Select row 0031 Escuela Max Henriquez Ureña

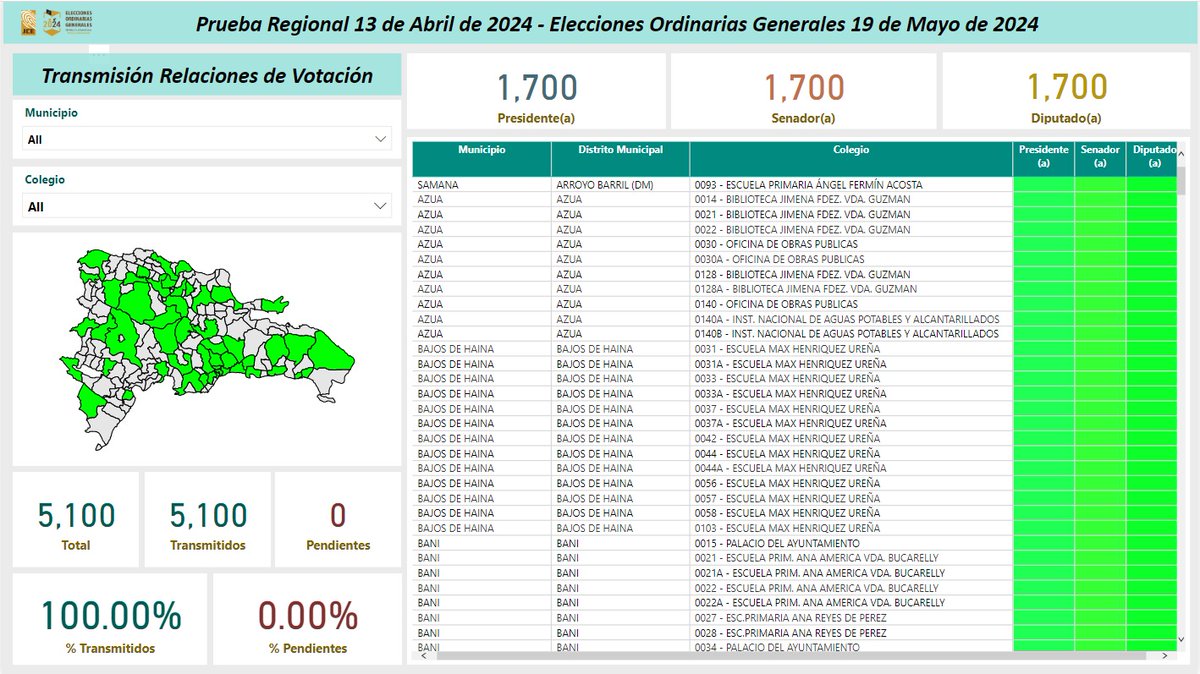click(795, 349)
